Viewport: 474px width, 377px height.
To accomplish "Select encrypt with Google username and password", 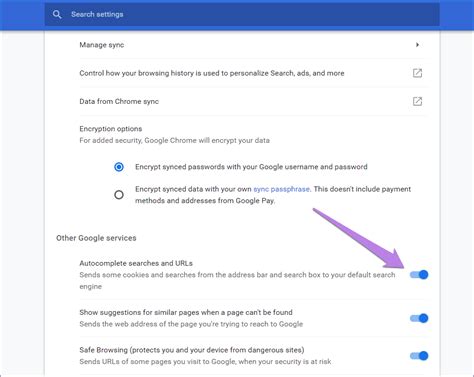I will point(119,167).
